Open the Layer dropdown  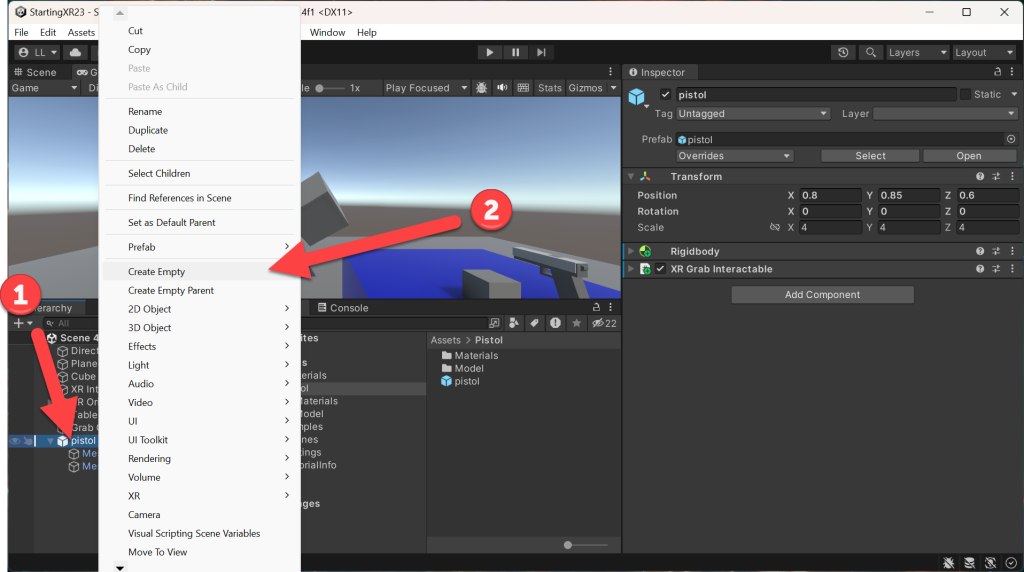pyautogui.click(x=946, y=114)
